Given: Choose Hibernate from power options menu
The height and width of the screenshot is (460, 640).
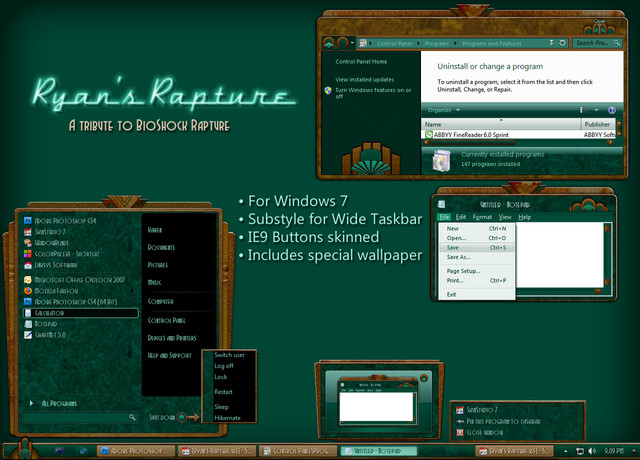Looking at the screenshot, I should pyautogui.click(x=227, y=418).
